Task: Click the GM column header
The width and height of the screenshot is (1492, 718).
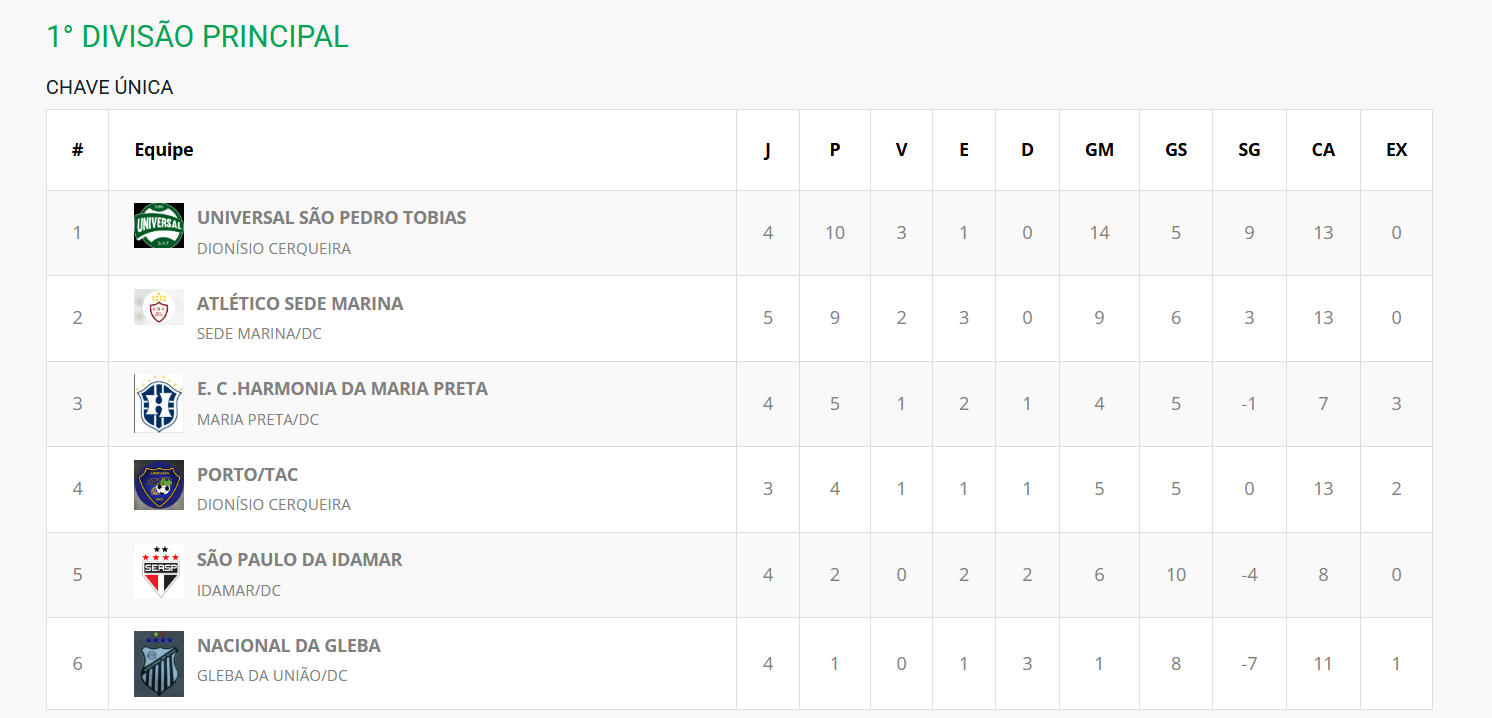Action: pos(1099,150)
